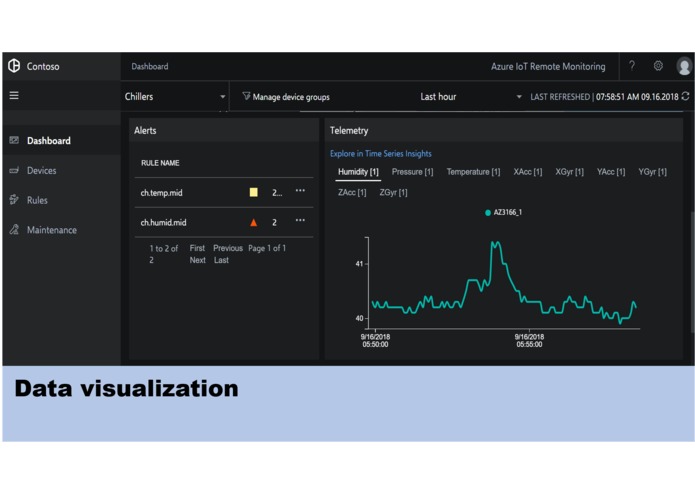Click the alert count for ch.temp.mid
The height and width of the screenshot is (494, 695).
pyautogui.click(x=277, y=193)
